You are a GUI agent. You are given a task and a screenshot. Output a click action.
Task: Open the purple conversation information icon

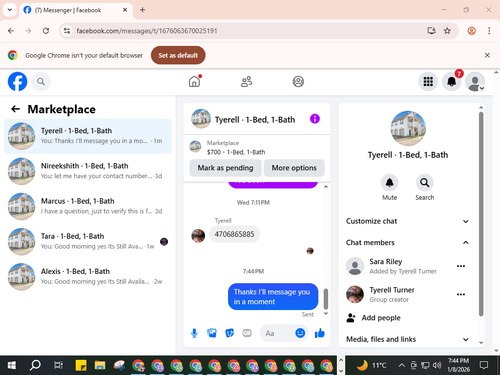click(x=315, y=119)
